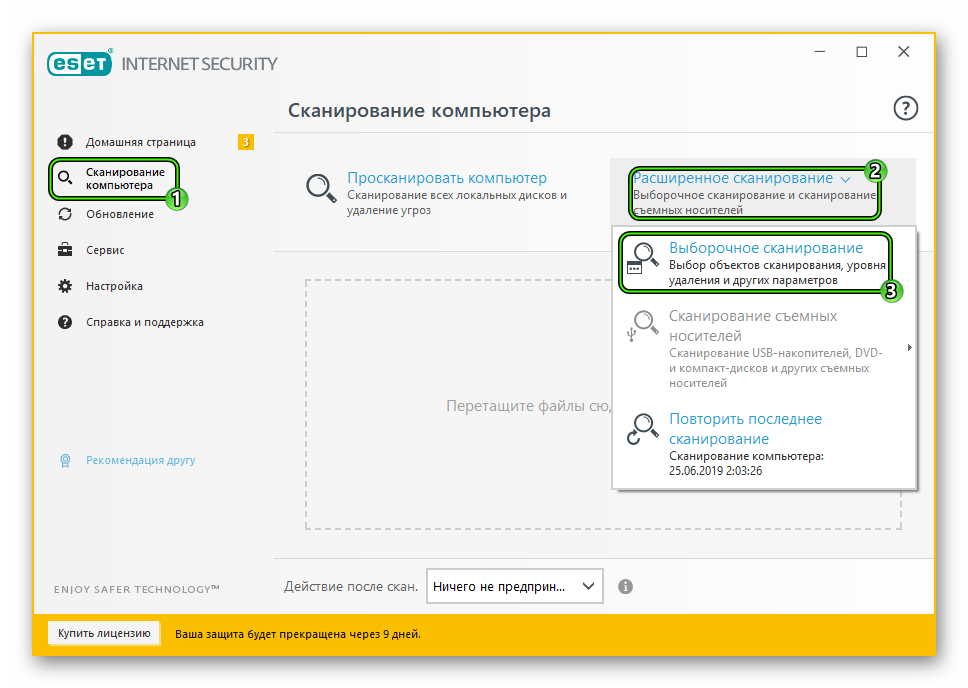Select Сканирование компьютера in sidebar
Screen dimensions: 968x688
point(125,178)
